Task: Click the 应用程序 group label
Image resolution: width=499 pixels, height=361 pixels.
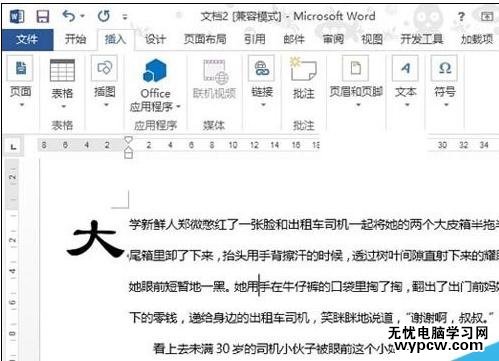Action: coord(155,125)
